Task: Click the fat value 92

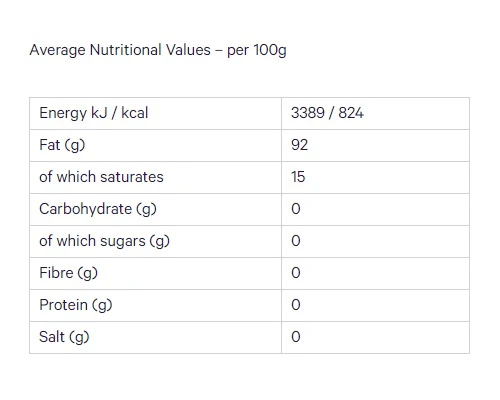Action: (x=299, y=145)
